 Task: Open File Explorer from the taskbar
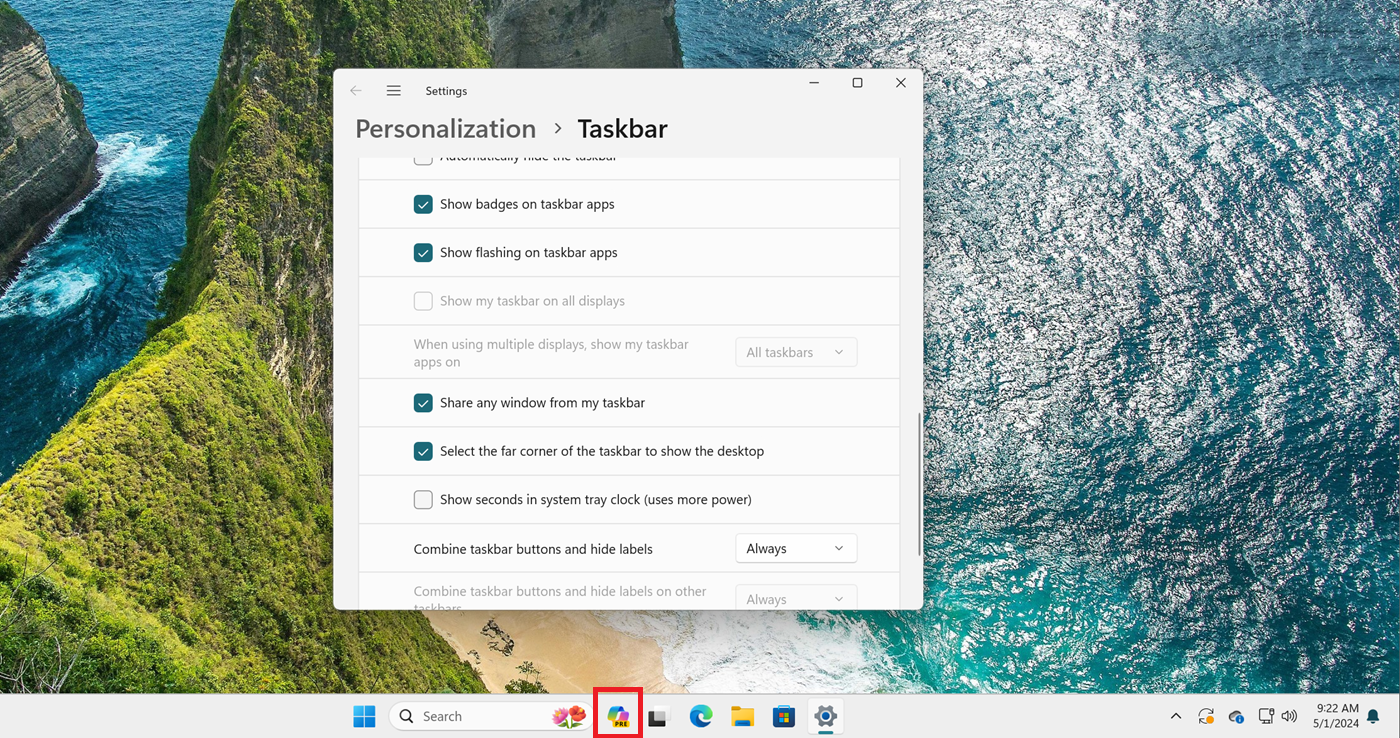click(x=742, y=716)
